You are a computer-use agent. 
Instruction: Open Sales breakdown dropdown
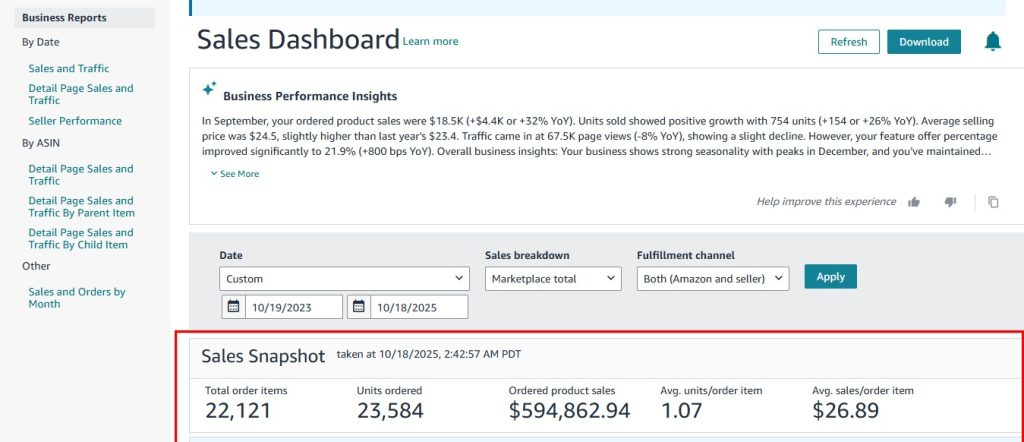[x=552, y=279]
